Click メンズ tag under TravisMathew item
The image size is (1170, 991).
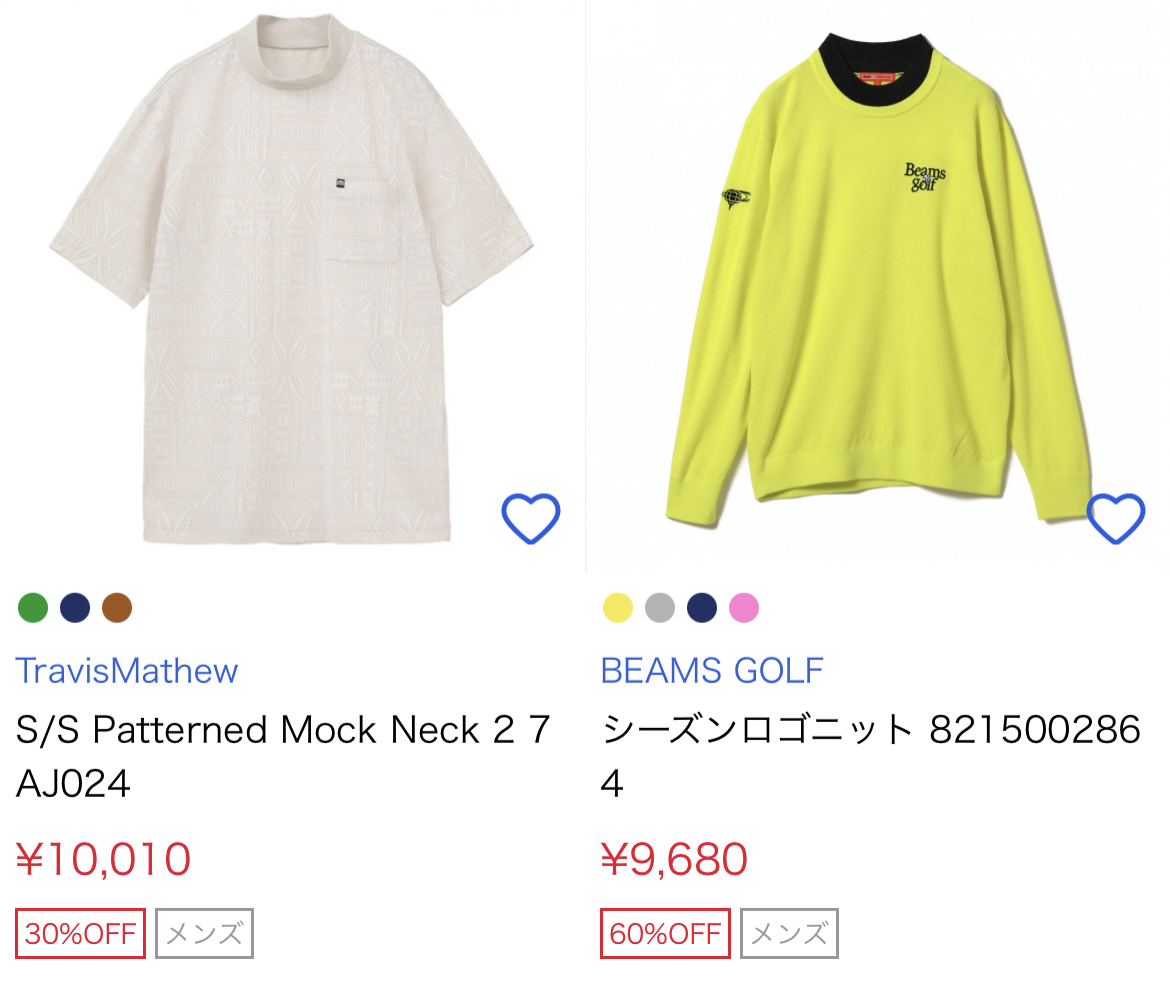(204, 934)
